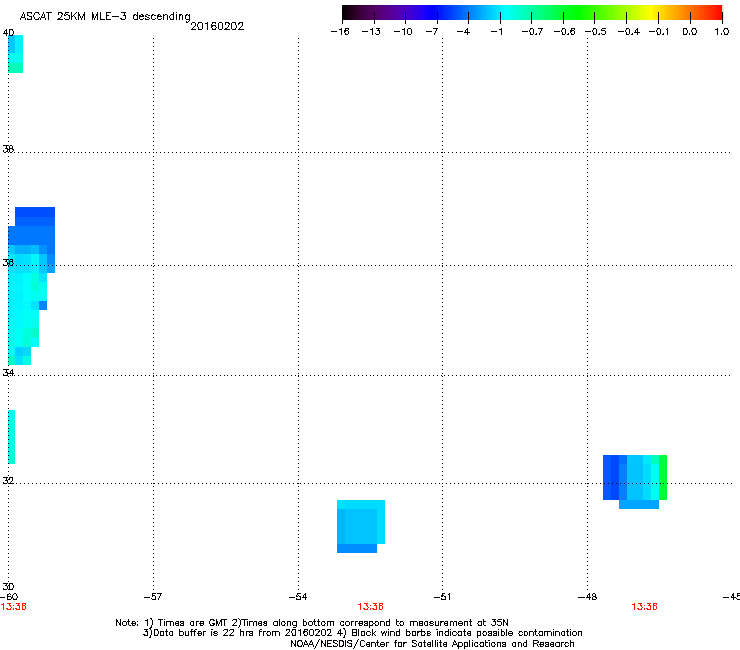Click the -16 color scale label
The height and width of the screenshot is (650, 740).
pos(340,32)
